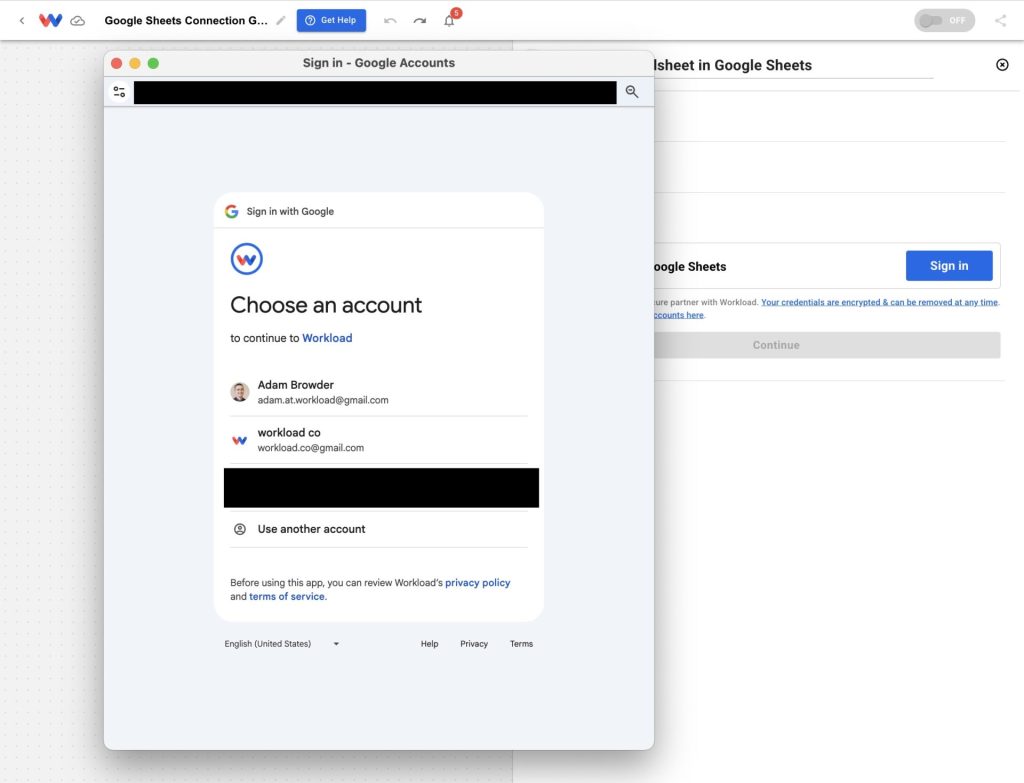Click the Privacy footer link
Viewport: 1024px width, 783px height.
474,644
